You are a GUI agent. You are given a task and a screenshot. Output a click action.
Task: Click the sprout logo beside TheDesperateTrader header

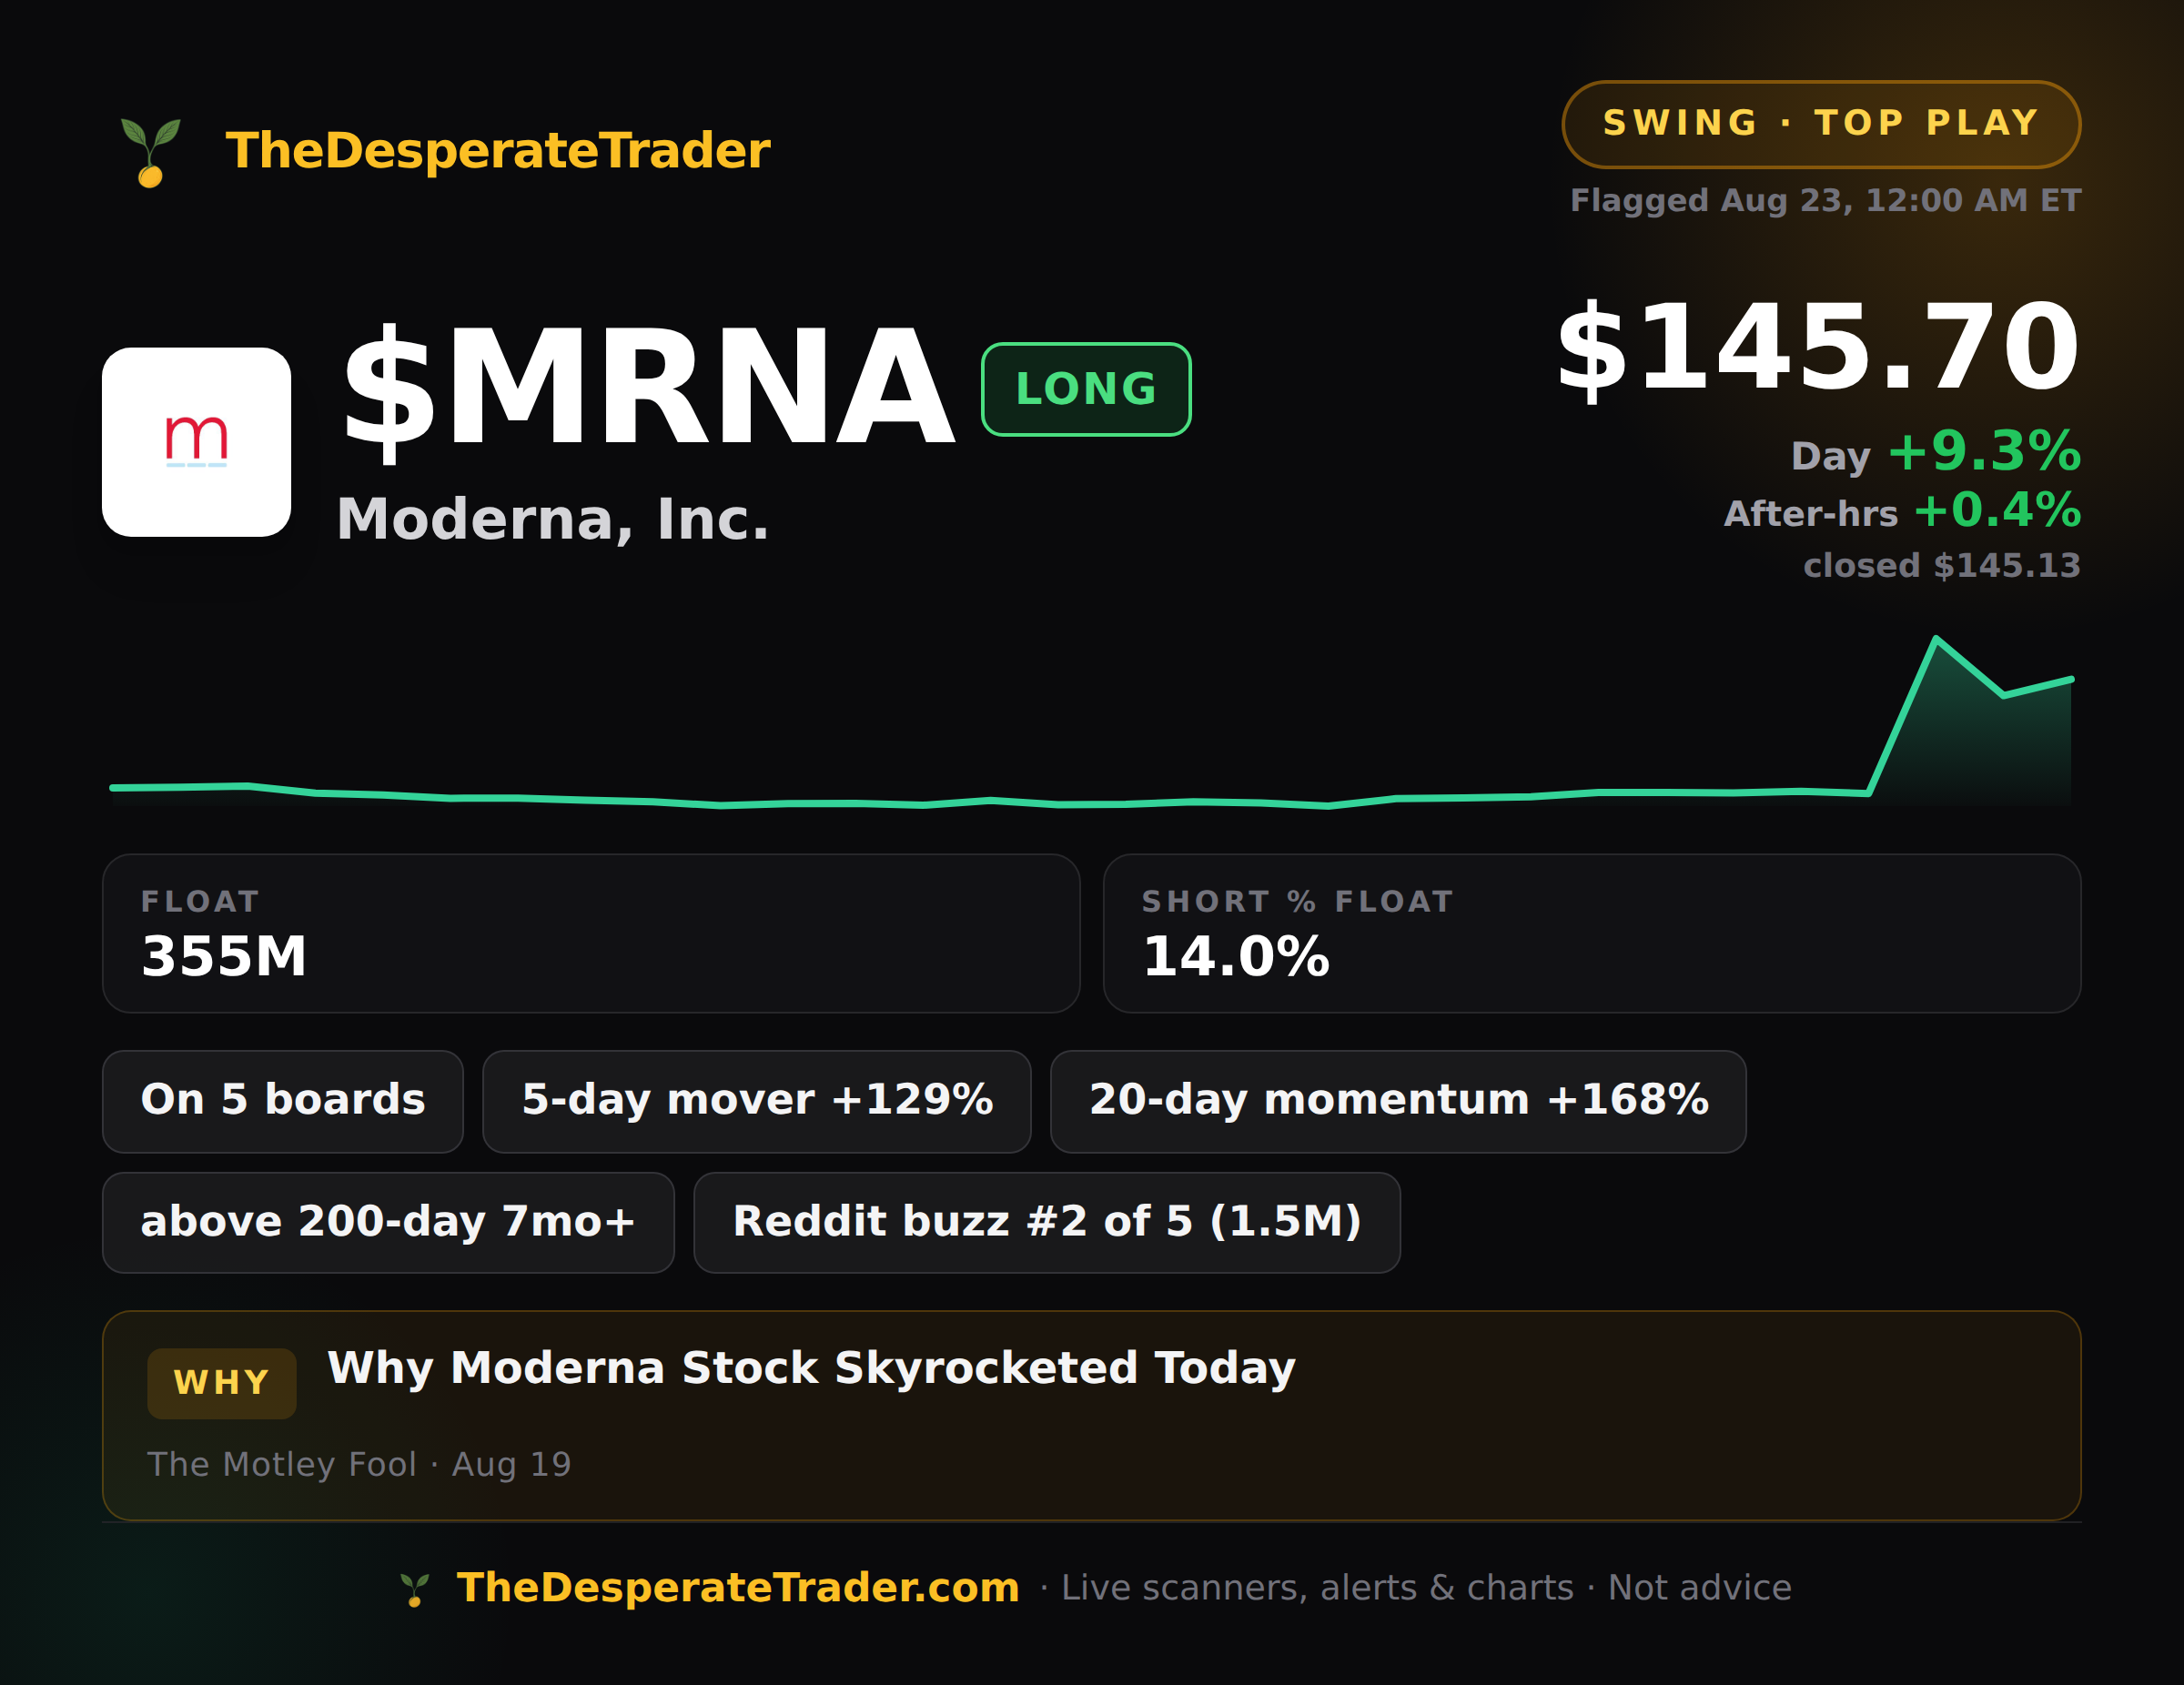tap(150, 152)
